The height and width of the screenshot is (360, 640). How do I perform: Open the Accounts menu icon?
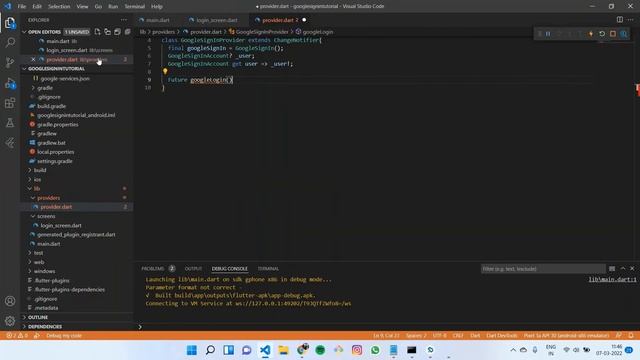[x=10, y=301]
